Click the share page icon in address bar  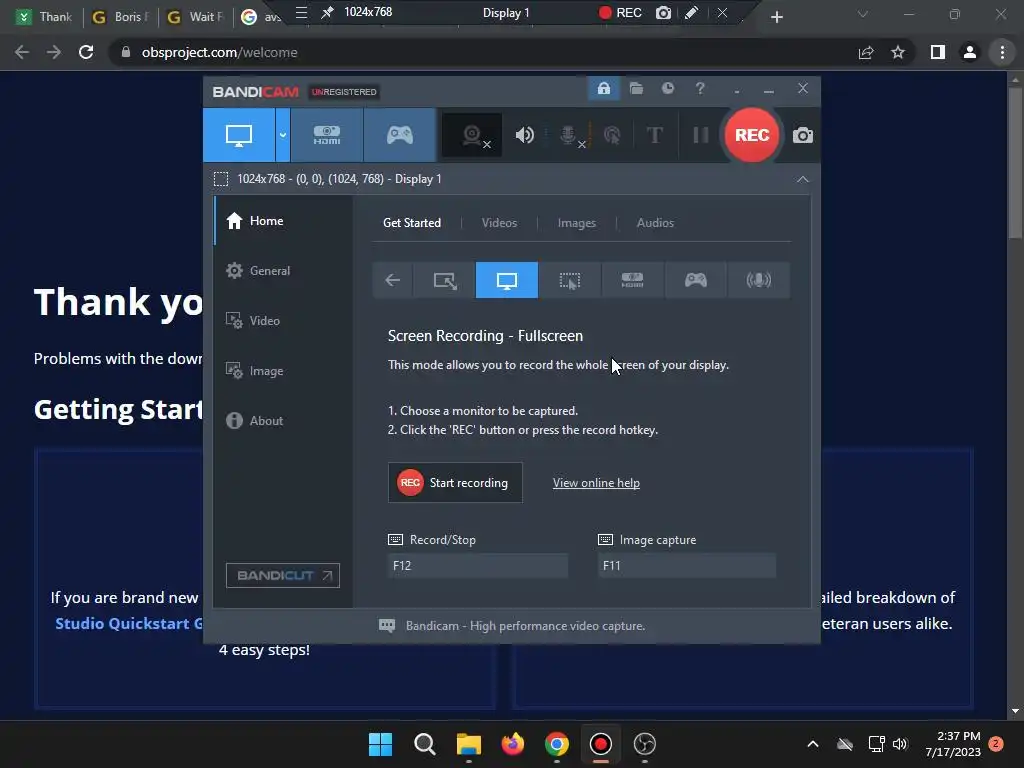866,52
